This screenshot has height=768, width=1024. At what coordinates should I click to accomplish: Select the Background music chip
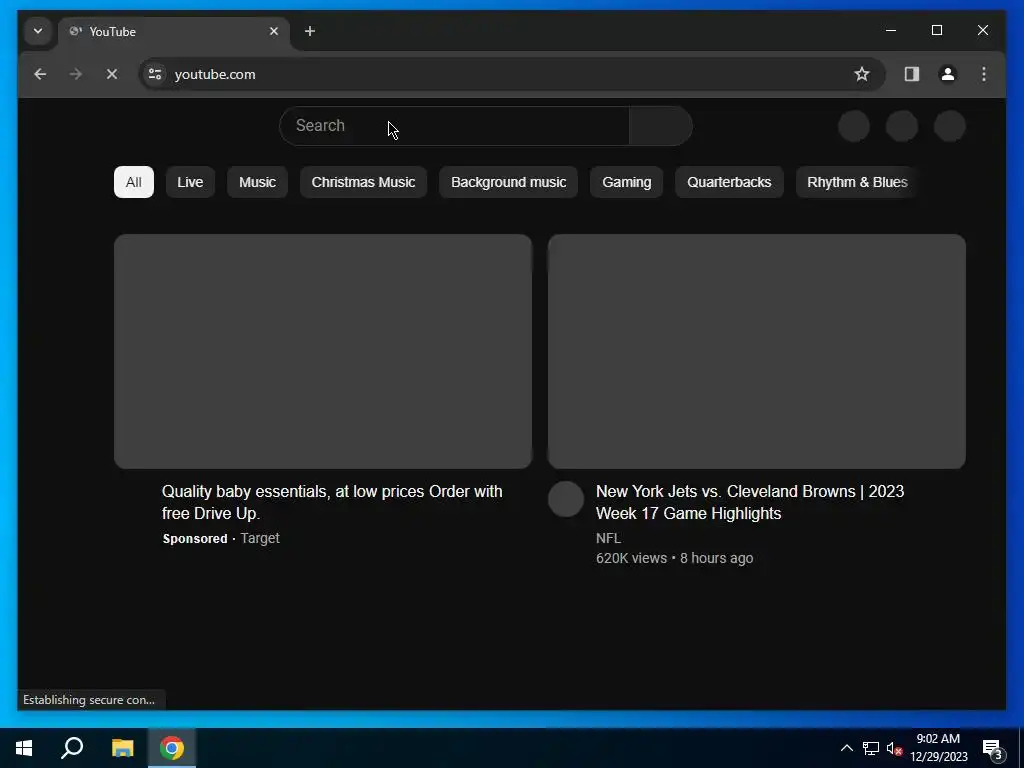coord(508,182)
